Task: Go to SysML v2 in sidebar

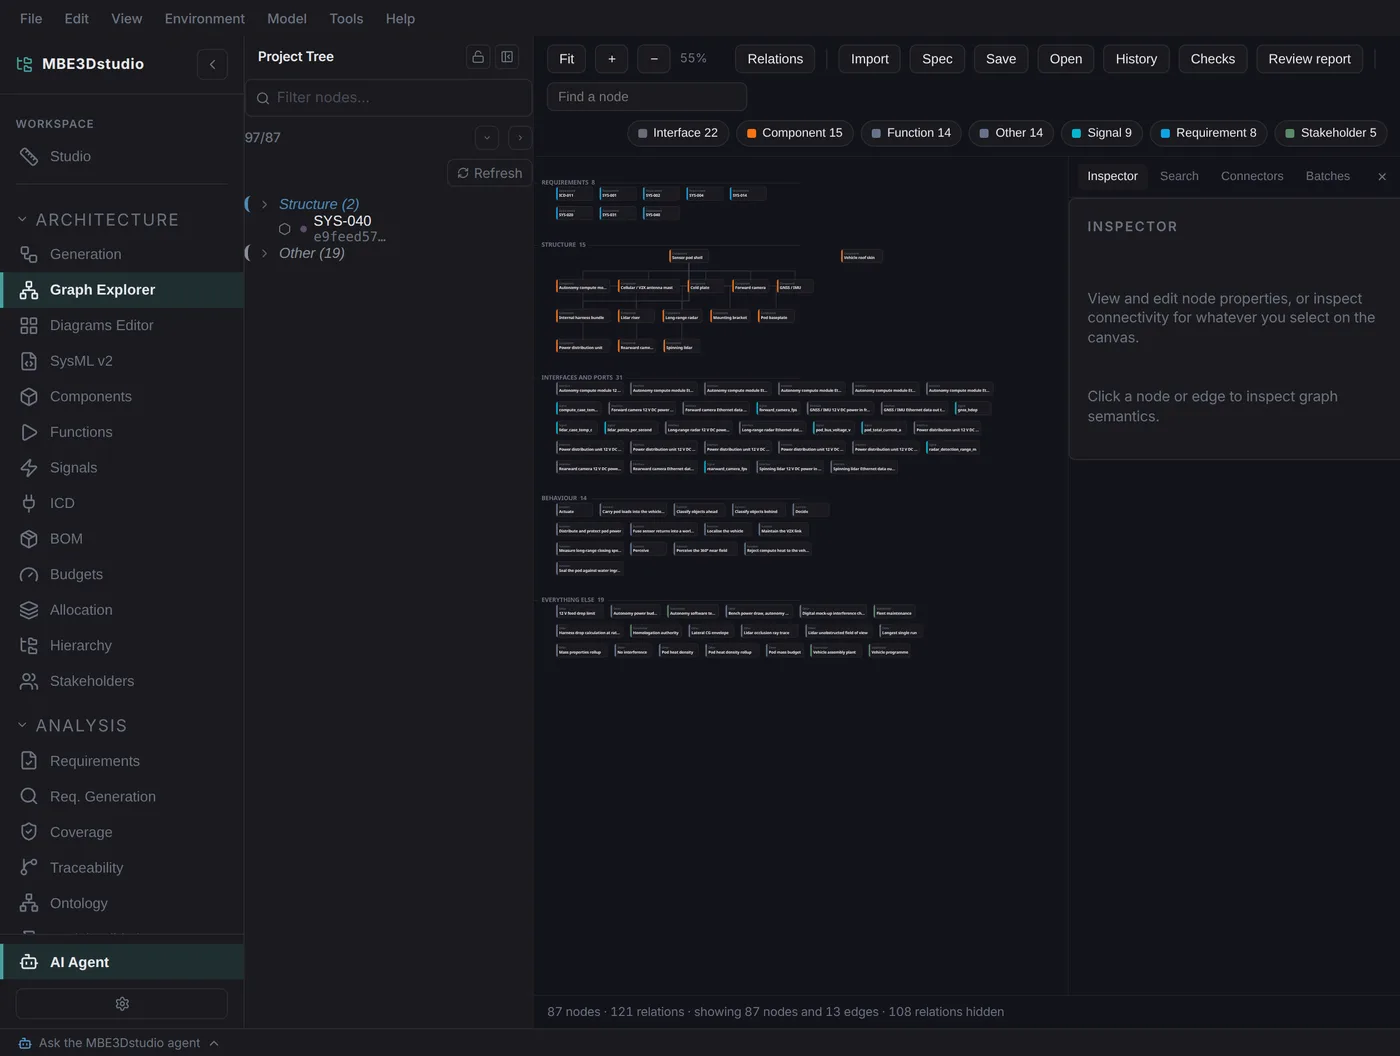Action: coord(121,361)
